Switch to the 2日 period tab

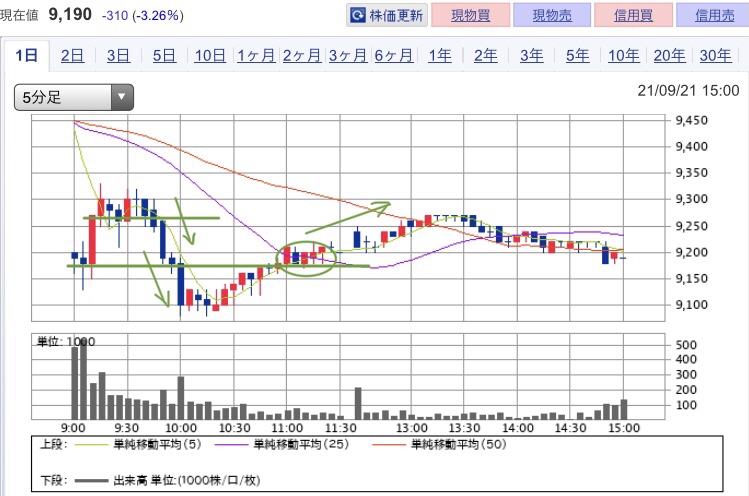(73, 56)
